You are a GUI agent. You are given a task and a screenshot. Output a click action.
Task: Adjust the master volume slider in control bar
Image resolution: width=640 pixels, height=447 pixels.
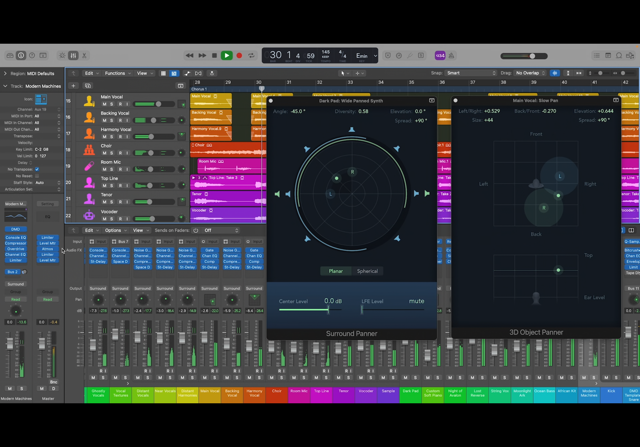[x=524, y=56]
